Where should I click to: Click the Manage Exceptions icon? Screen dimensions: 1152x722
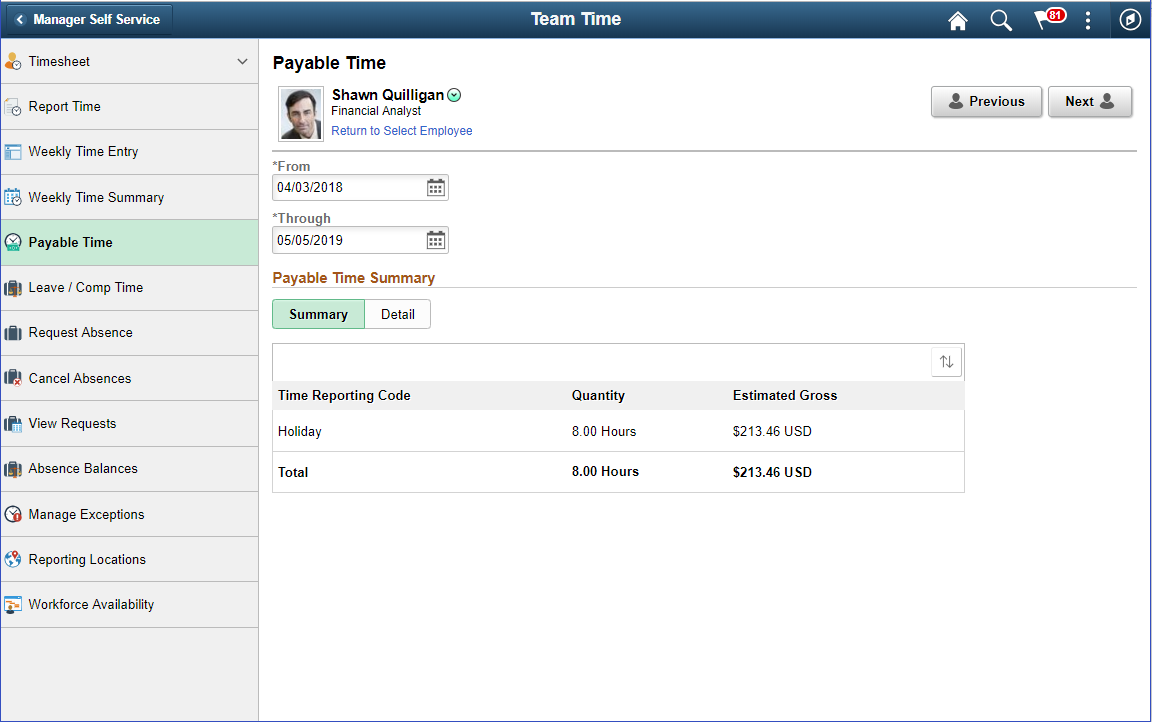[x=12, y=514]
